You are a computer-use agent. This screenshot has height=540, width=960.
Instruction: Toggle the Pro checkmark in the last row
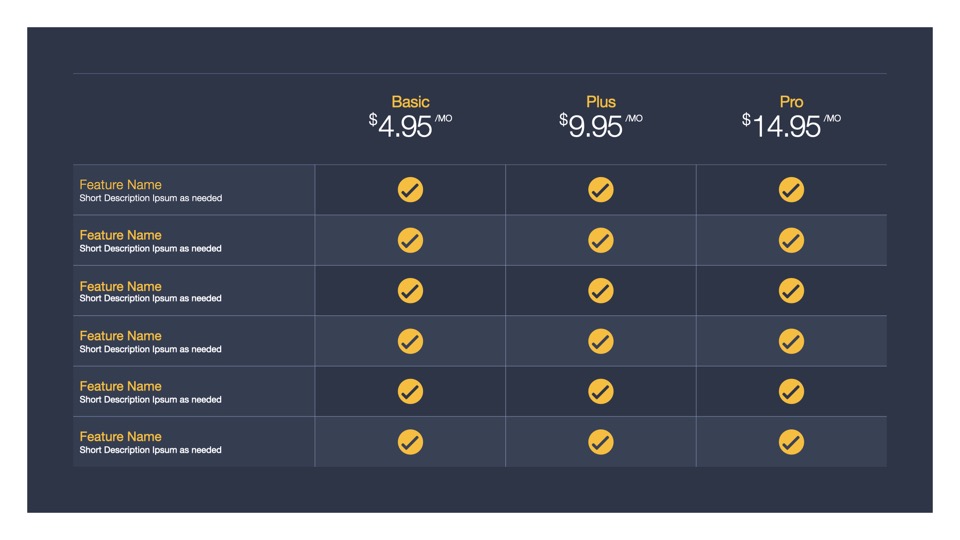[x=791, y=442]
